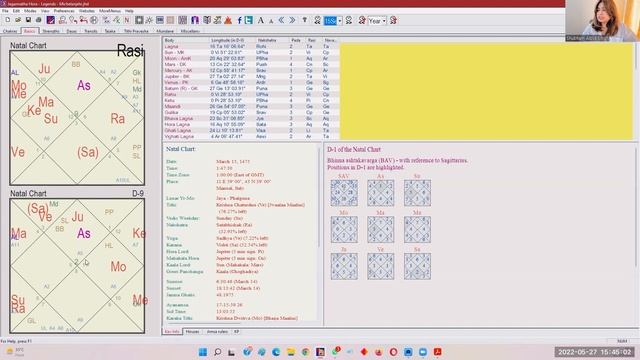The image size is (640, 360).
Task: Click the orange flame toolbar icon
Action: pyautogui.click(x=228, y=20)
